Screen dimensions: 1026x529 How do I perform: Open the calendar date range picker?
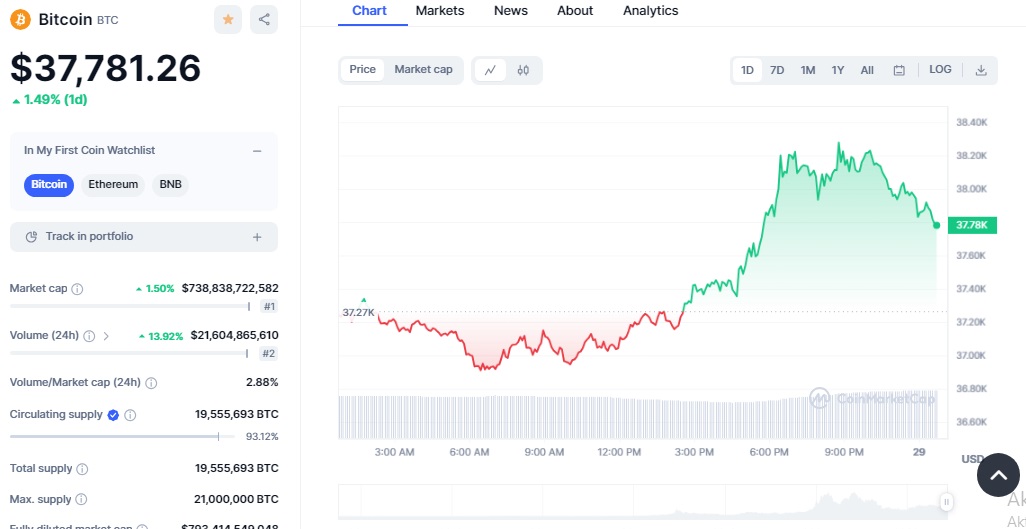[899, 70]
